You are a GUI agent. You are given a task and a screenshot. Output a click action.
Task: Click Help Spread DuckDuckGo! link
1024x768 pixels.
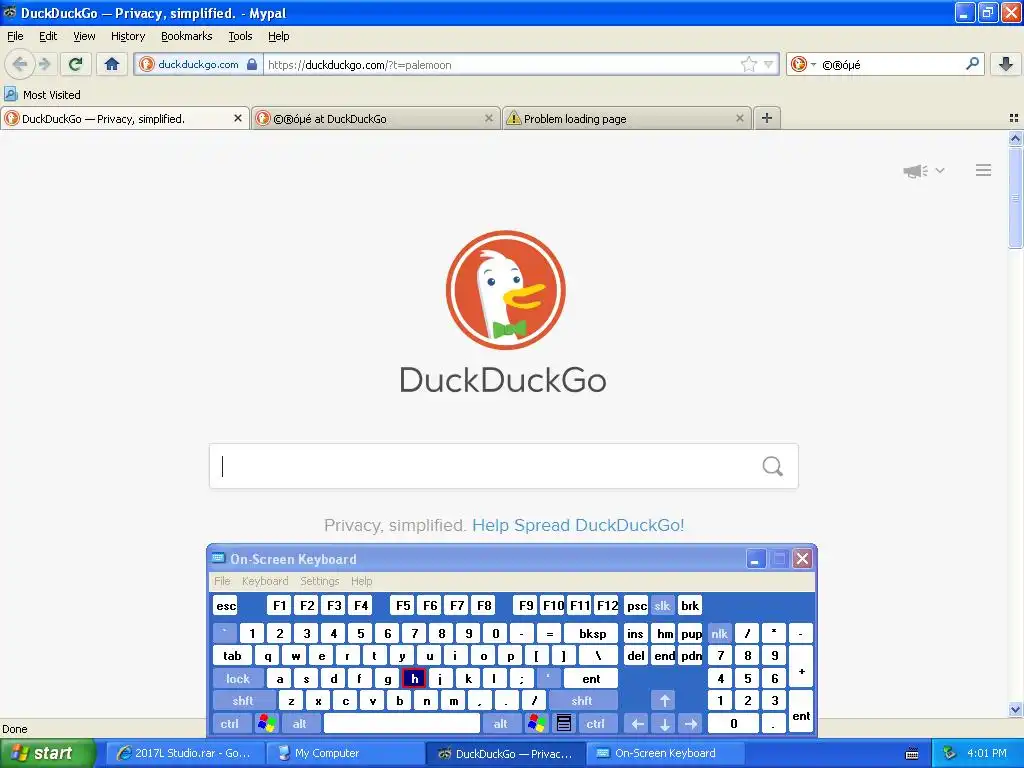578,525
